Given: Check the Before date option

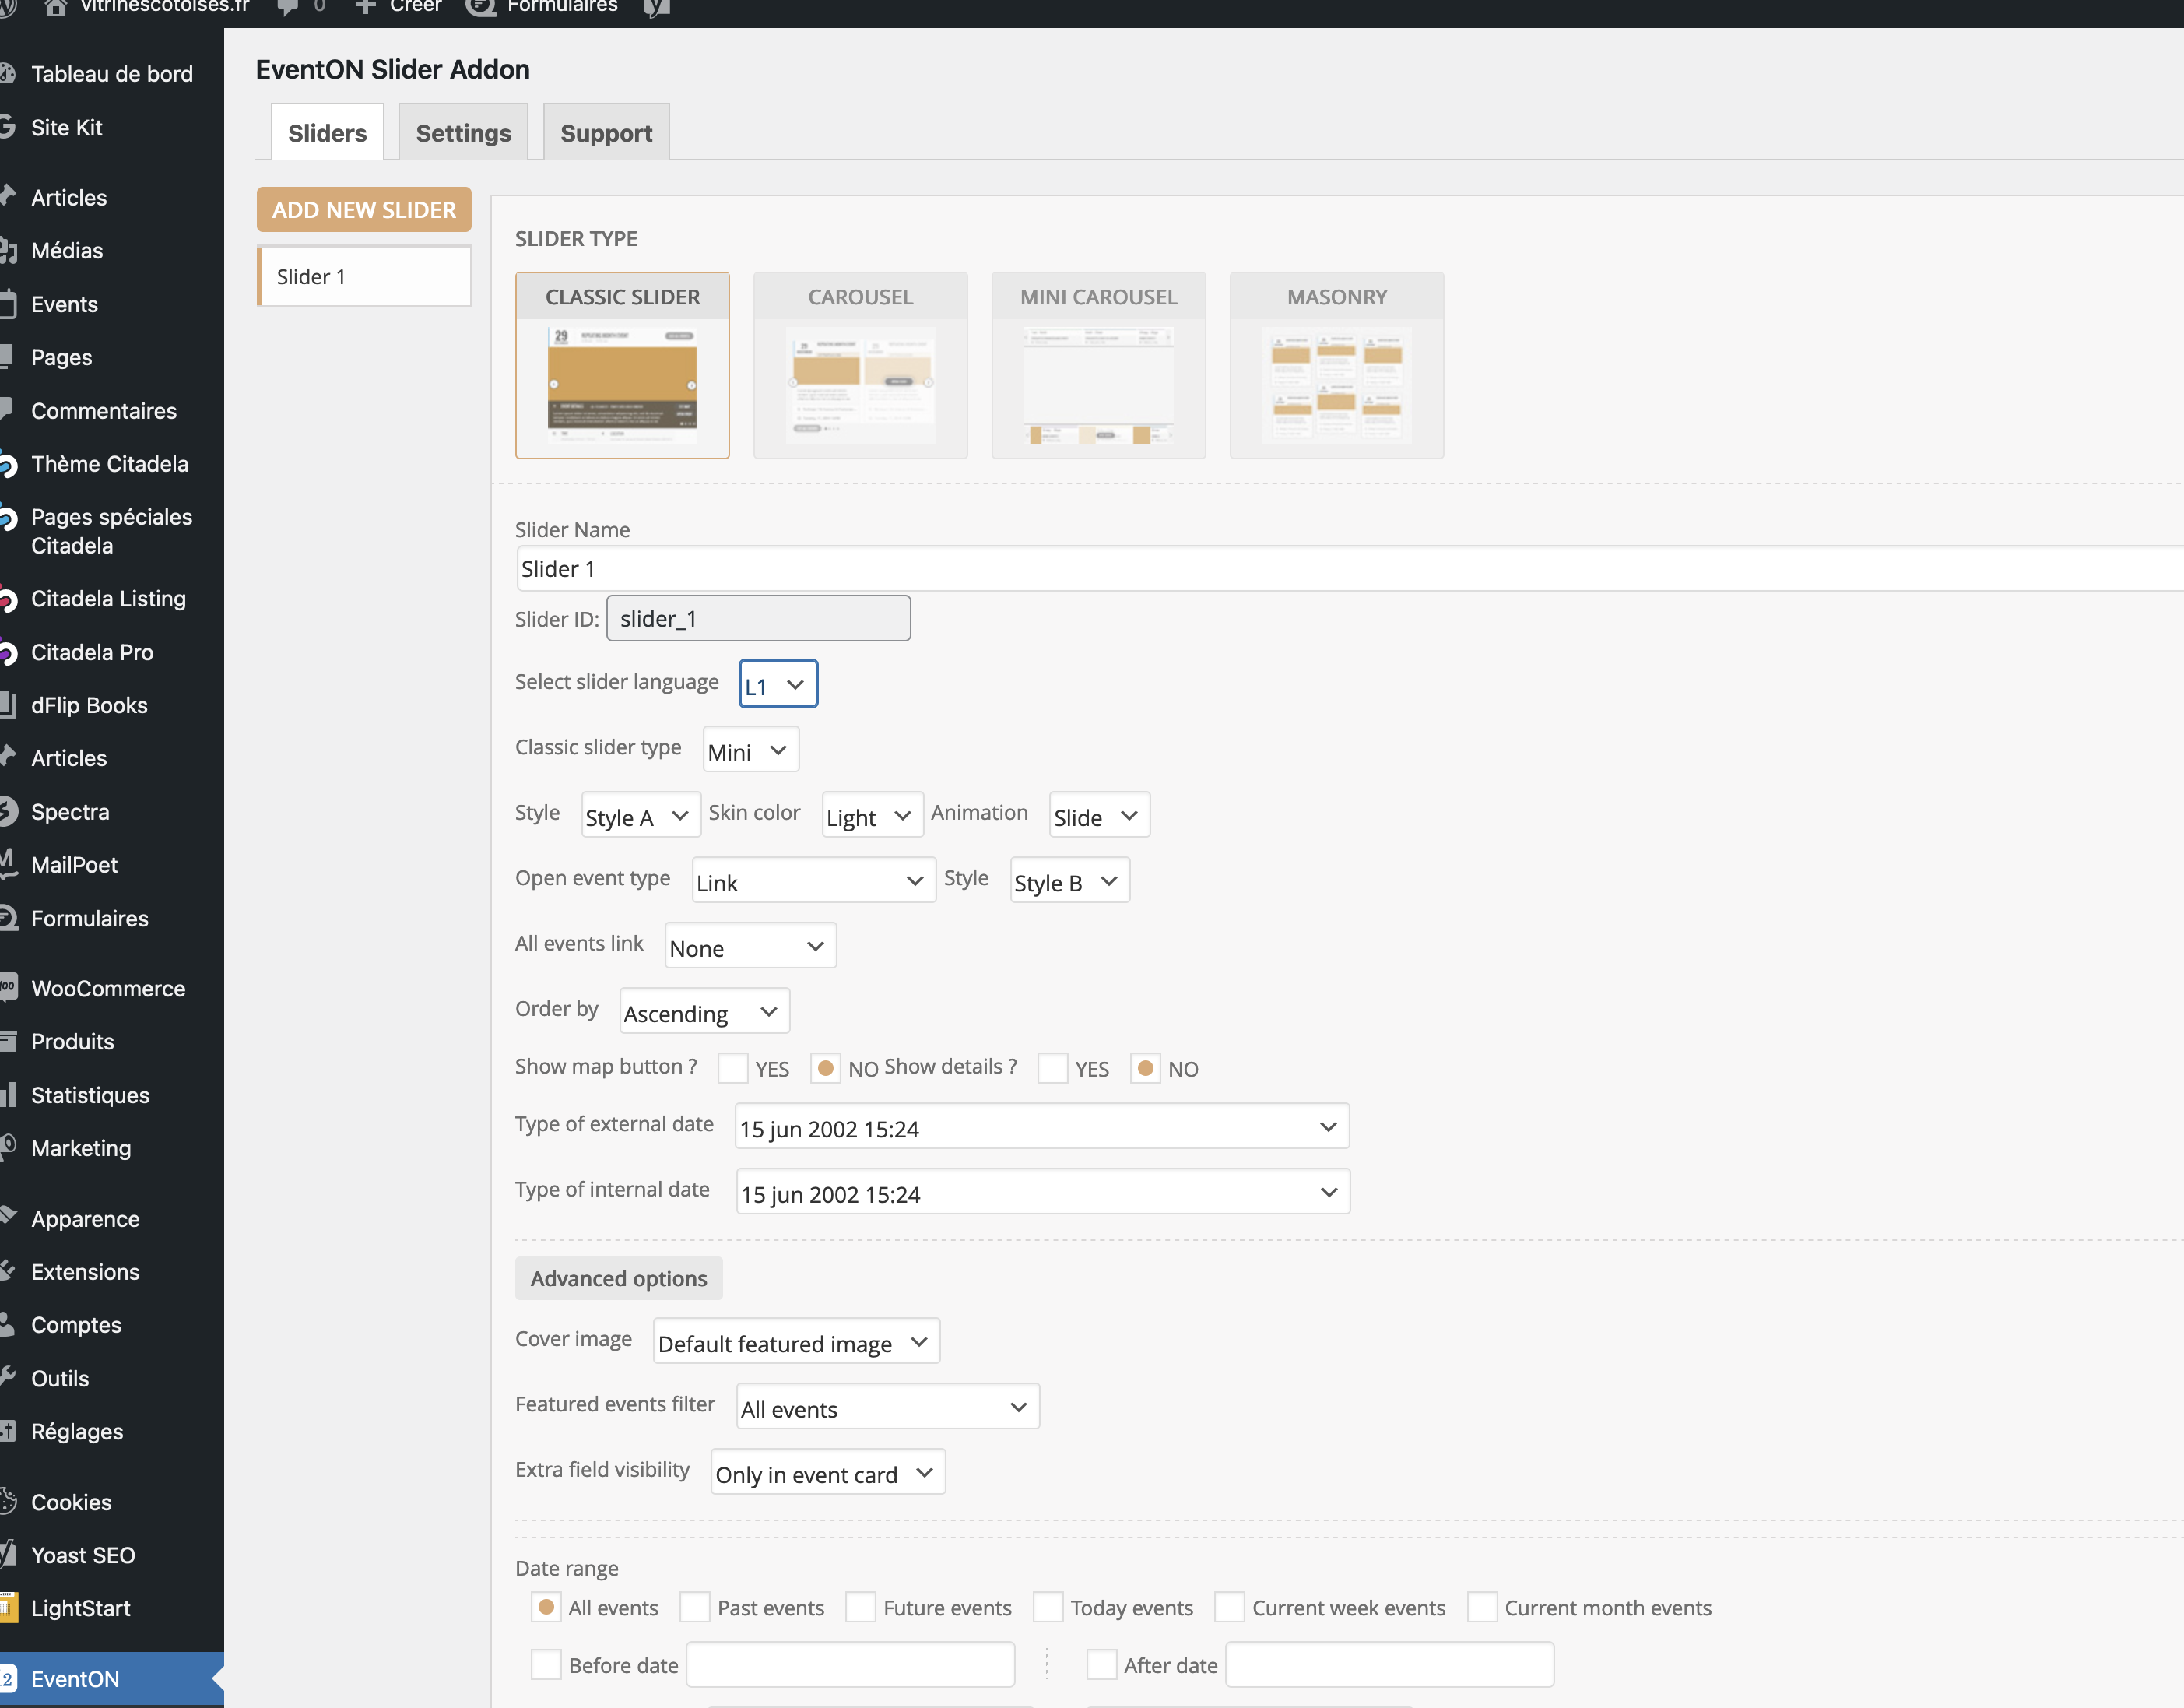Looking at the screenshot, I should (546, 1664).
